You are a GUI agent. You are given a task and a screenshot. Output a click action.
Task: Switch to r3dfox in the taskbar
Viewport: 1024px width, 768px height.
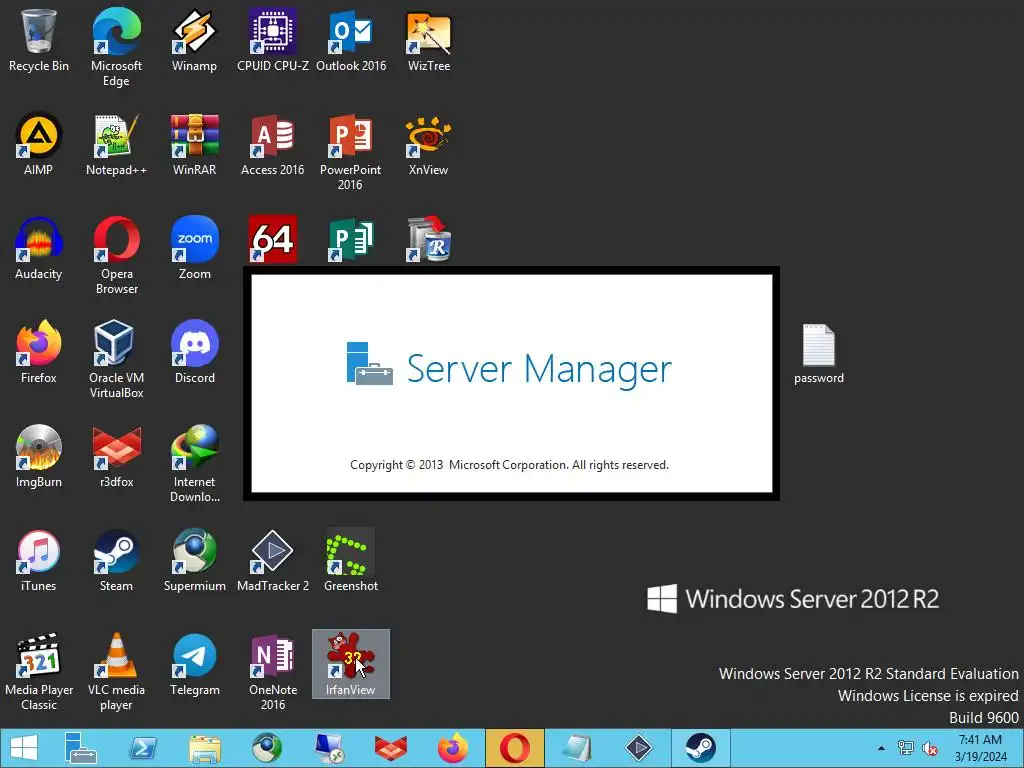click(x=391, y=748)
